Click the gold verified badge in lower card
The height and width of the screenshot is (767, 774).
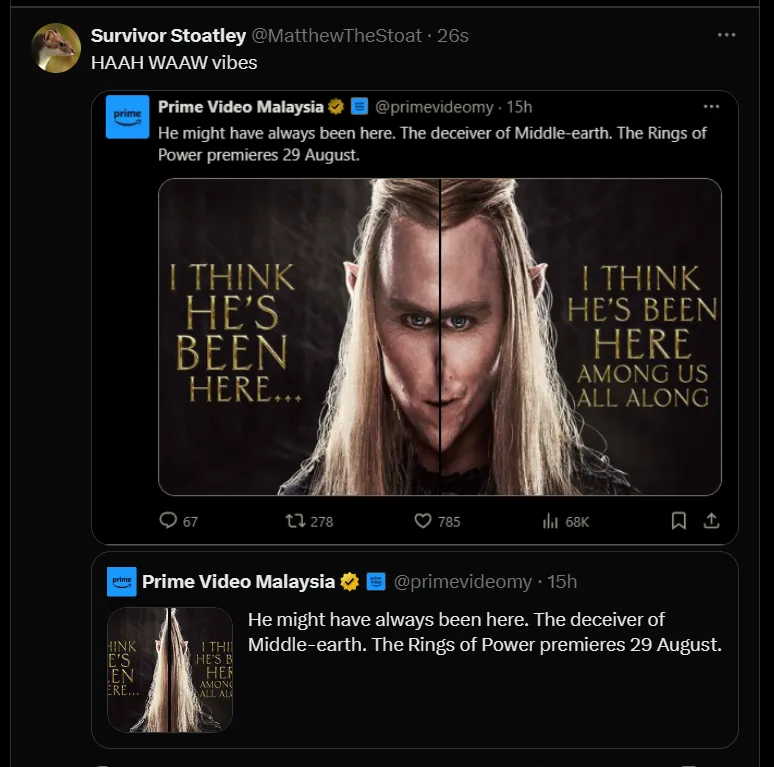coord(350,582)
